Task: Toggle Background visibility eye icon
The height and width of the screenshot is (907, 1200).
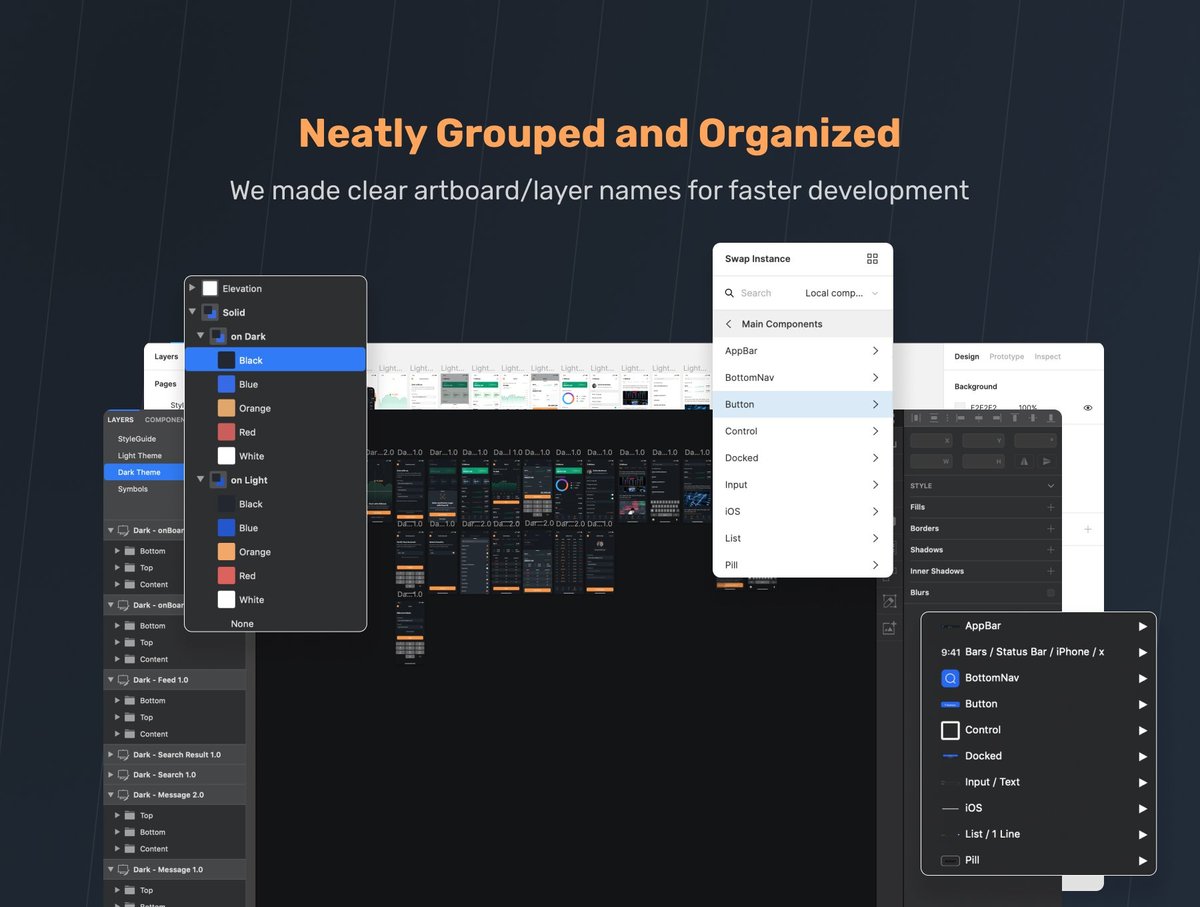Action: pos(1088,408)
